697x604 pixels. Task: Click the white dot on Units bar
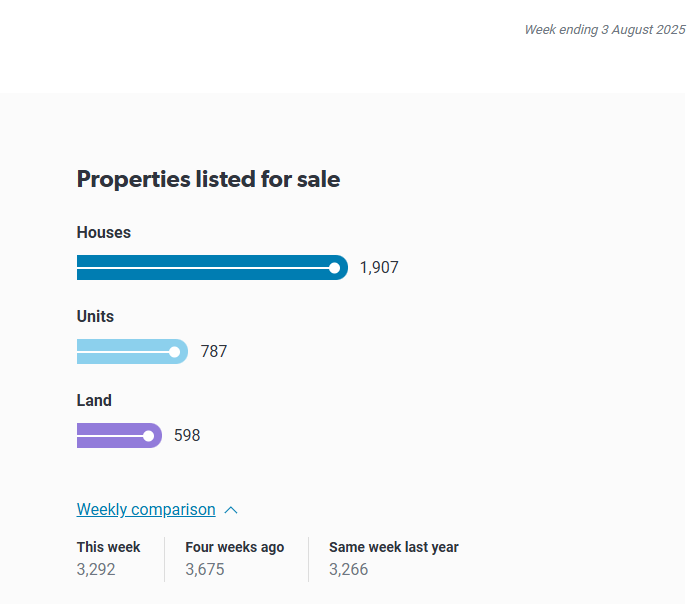[x=175, y=352]
